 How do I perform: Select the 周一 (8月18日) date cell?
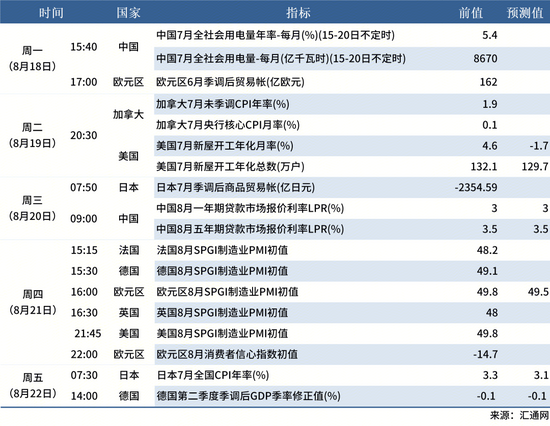pyautogui.click(x=32, y=58)
